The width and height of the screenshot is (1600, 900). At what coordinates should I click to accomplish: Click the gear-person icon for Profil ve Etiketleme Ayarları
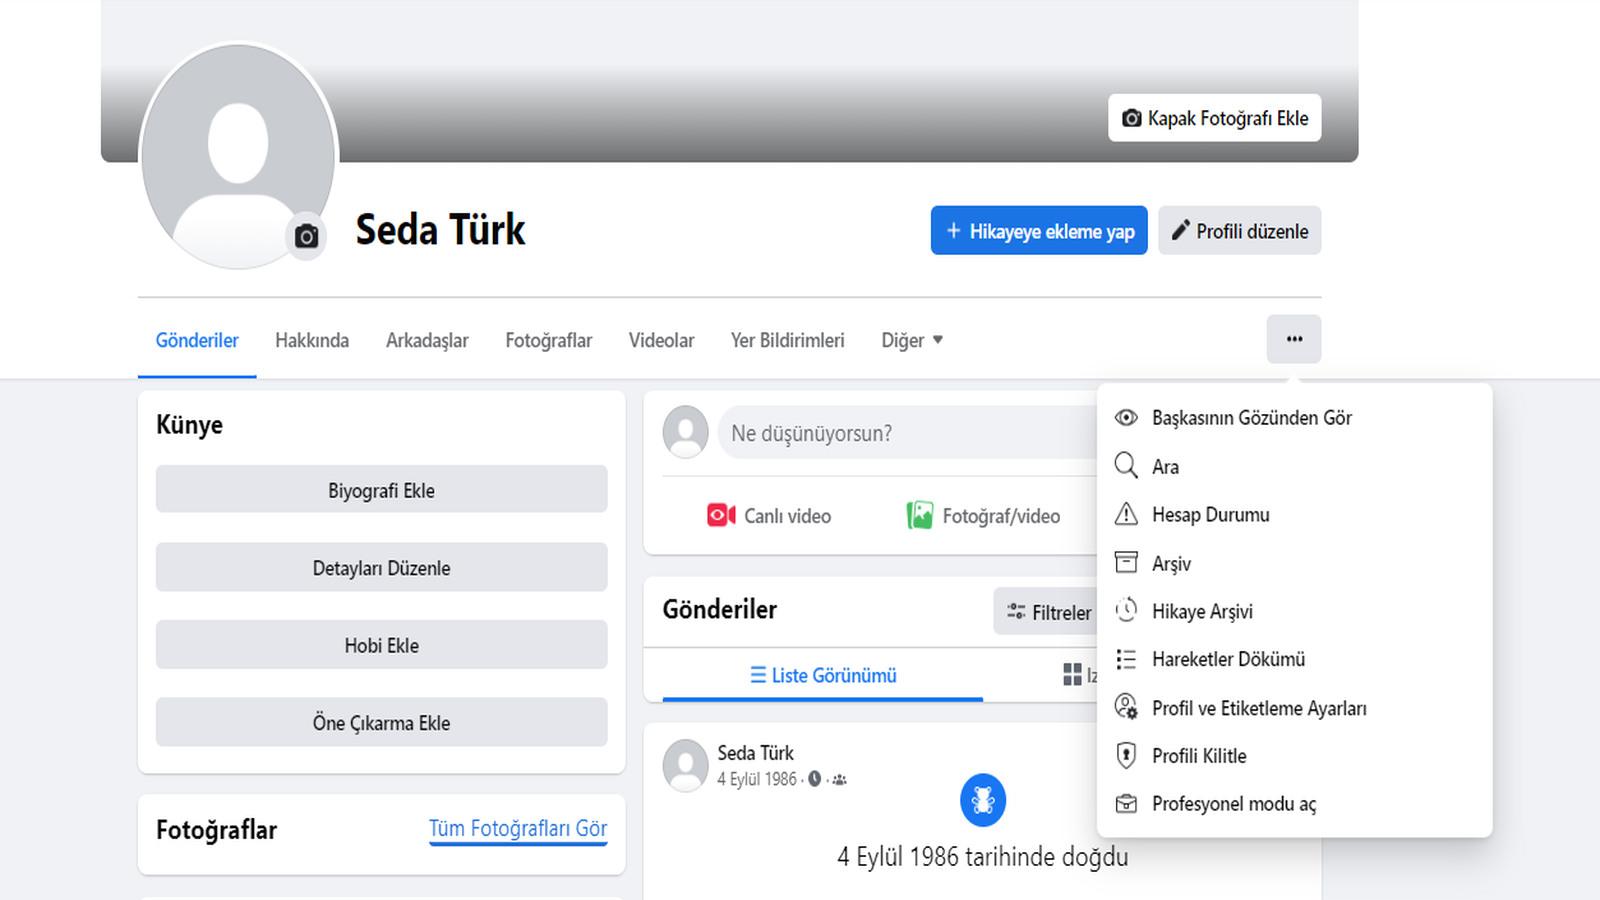coord(1126,707)
